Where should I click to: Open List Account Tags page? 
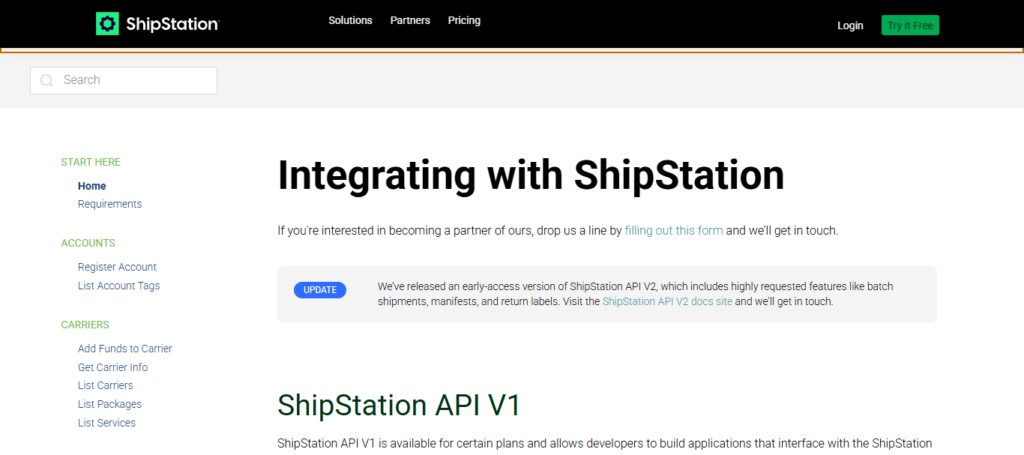[119, 285]
